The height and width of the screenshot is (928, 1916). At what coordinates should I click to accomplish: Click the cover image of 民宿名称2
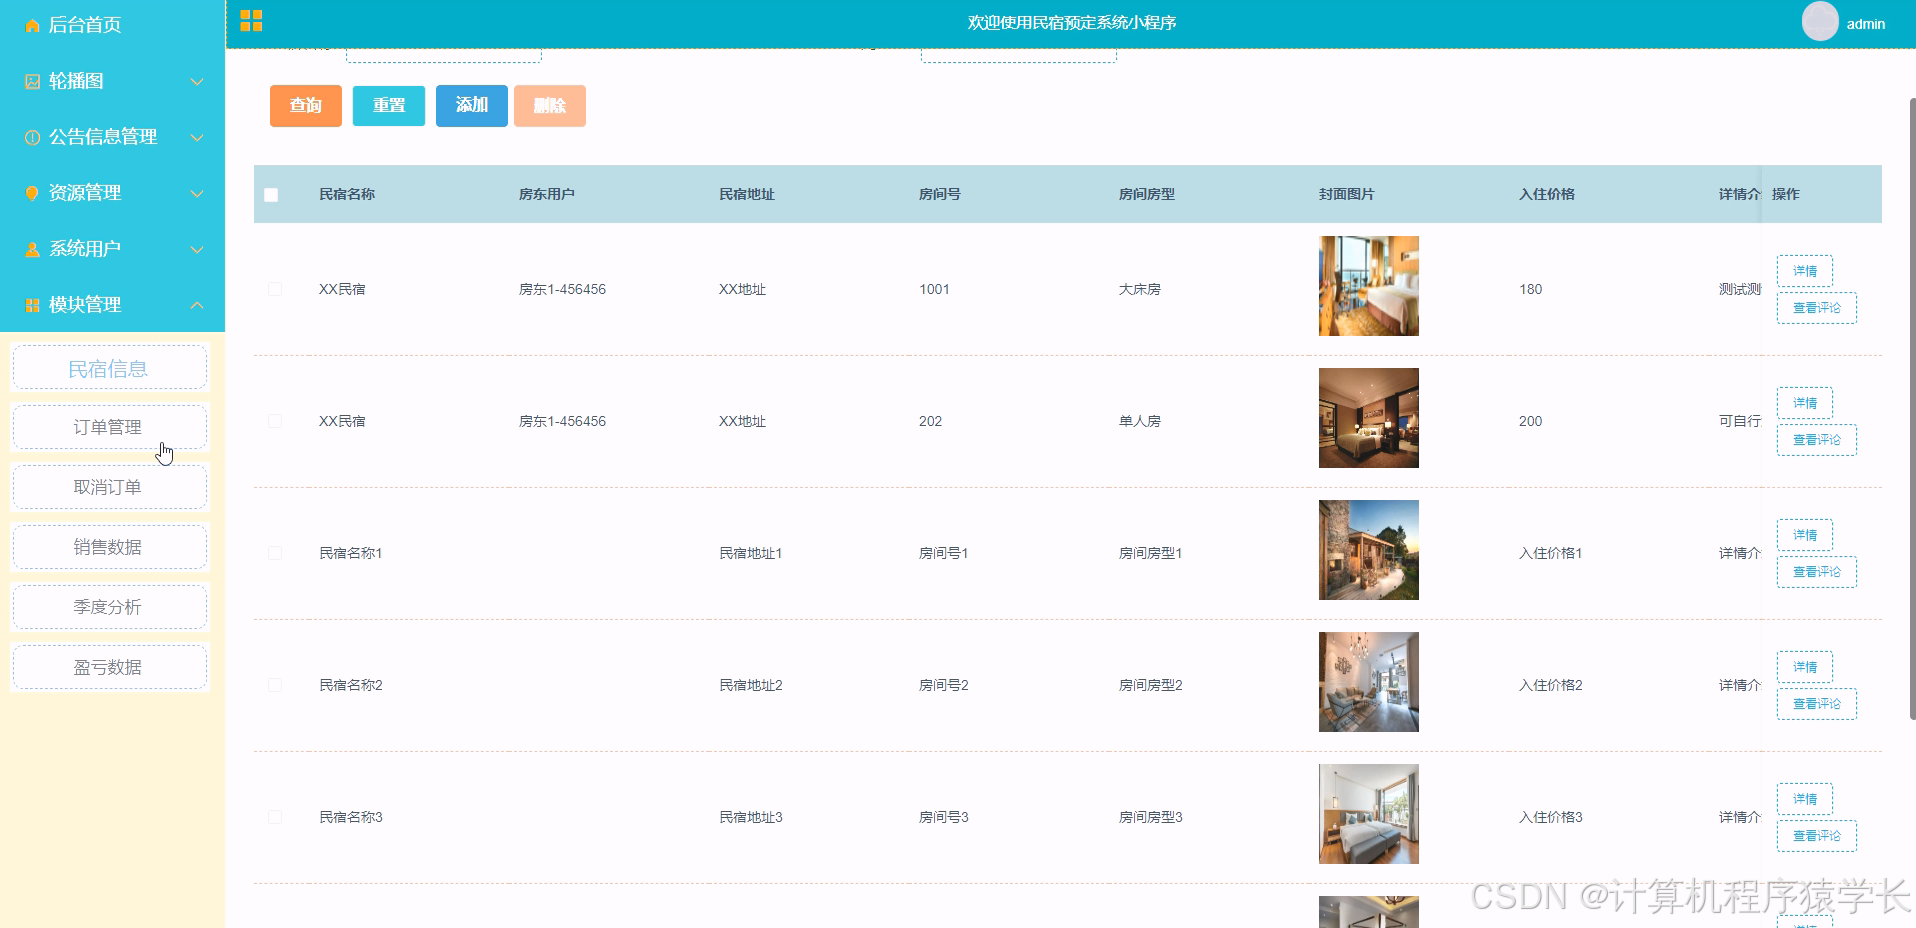coord(1369,682)
